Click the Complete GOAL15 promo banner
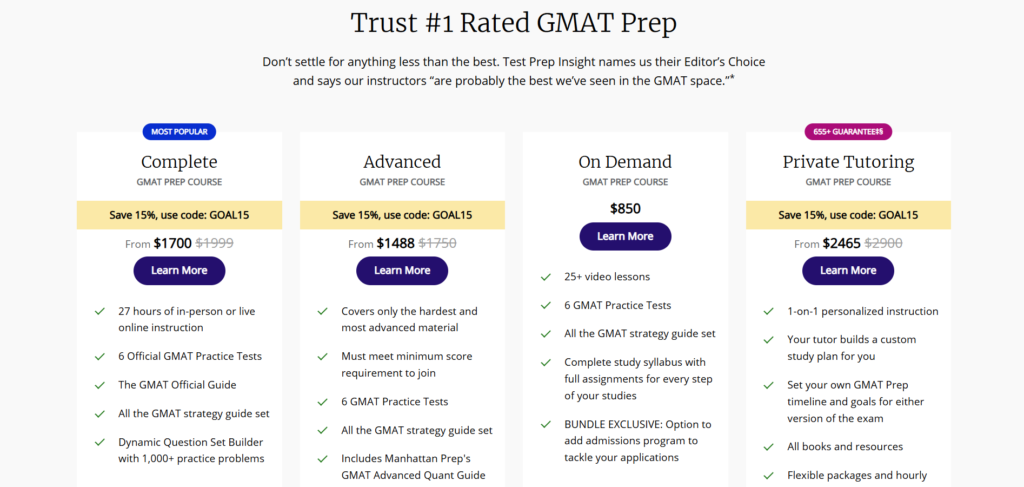This screenshot has width=1024, height=487. tap(179, 215)
